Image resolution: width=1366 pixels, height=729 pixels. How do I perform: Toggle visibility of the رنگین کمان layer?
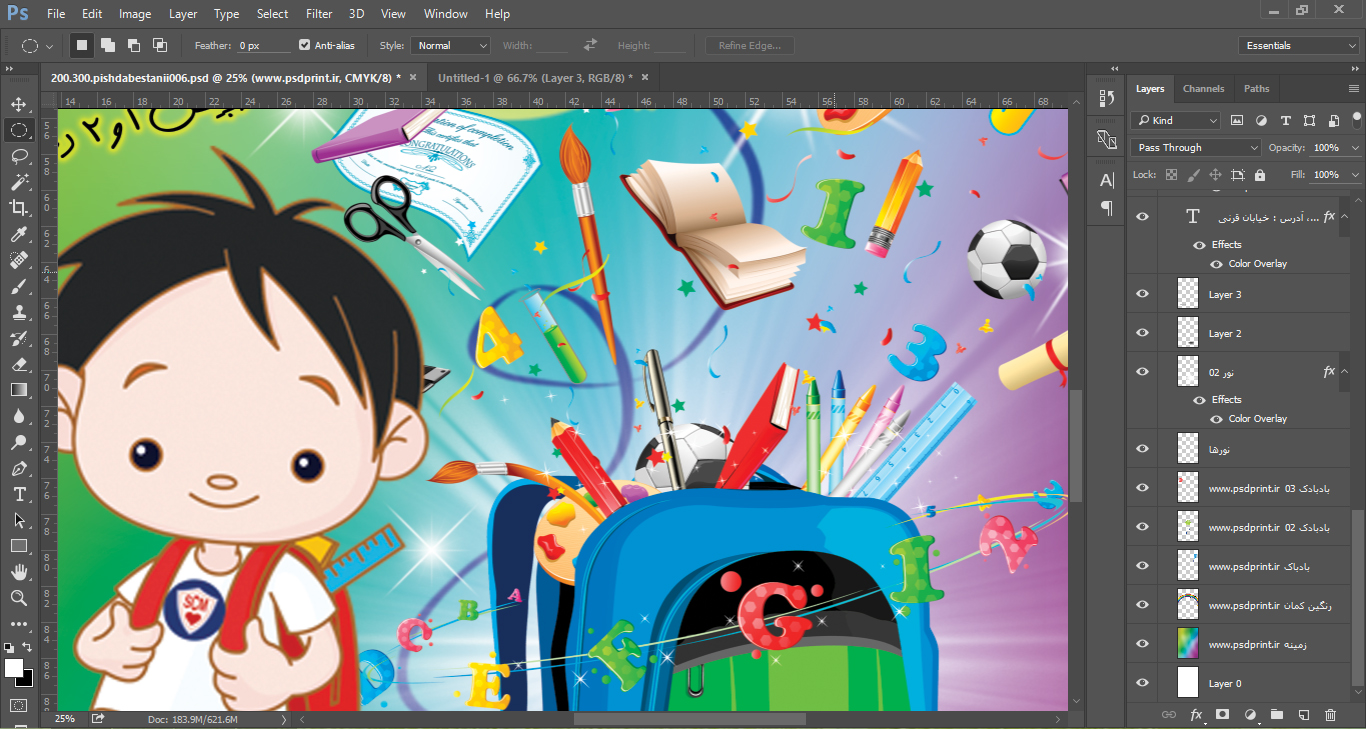[1143, 605]
